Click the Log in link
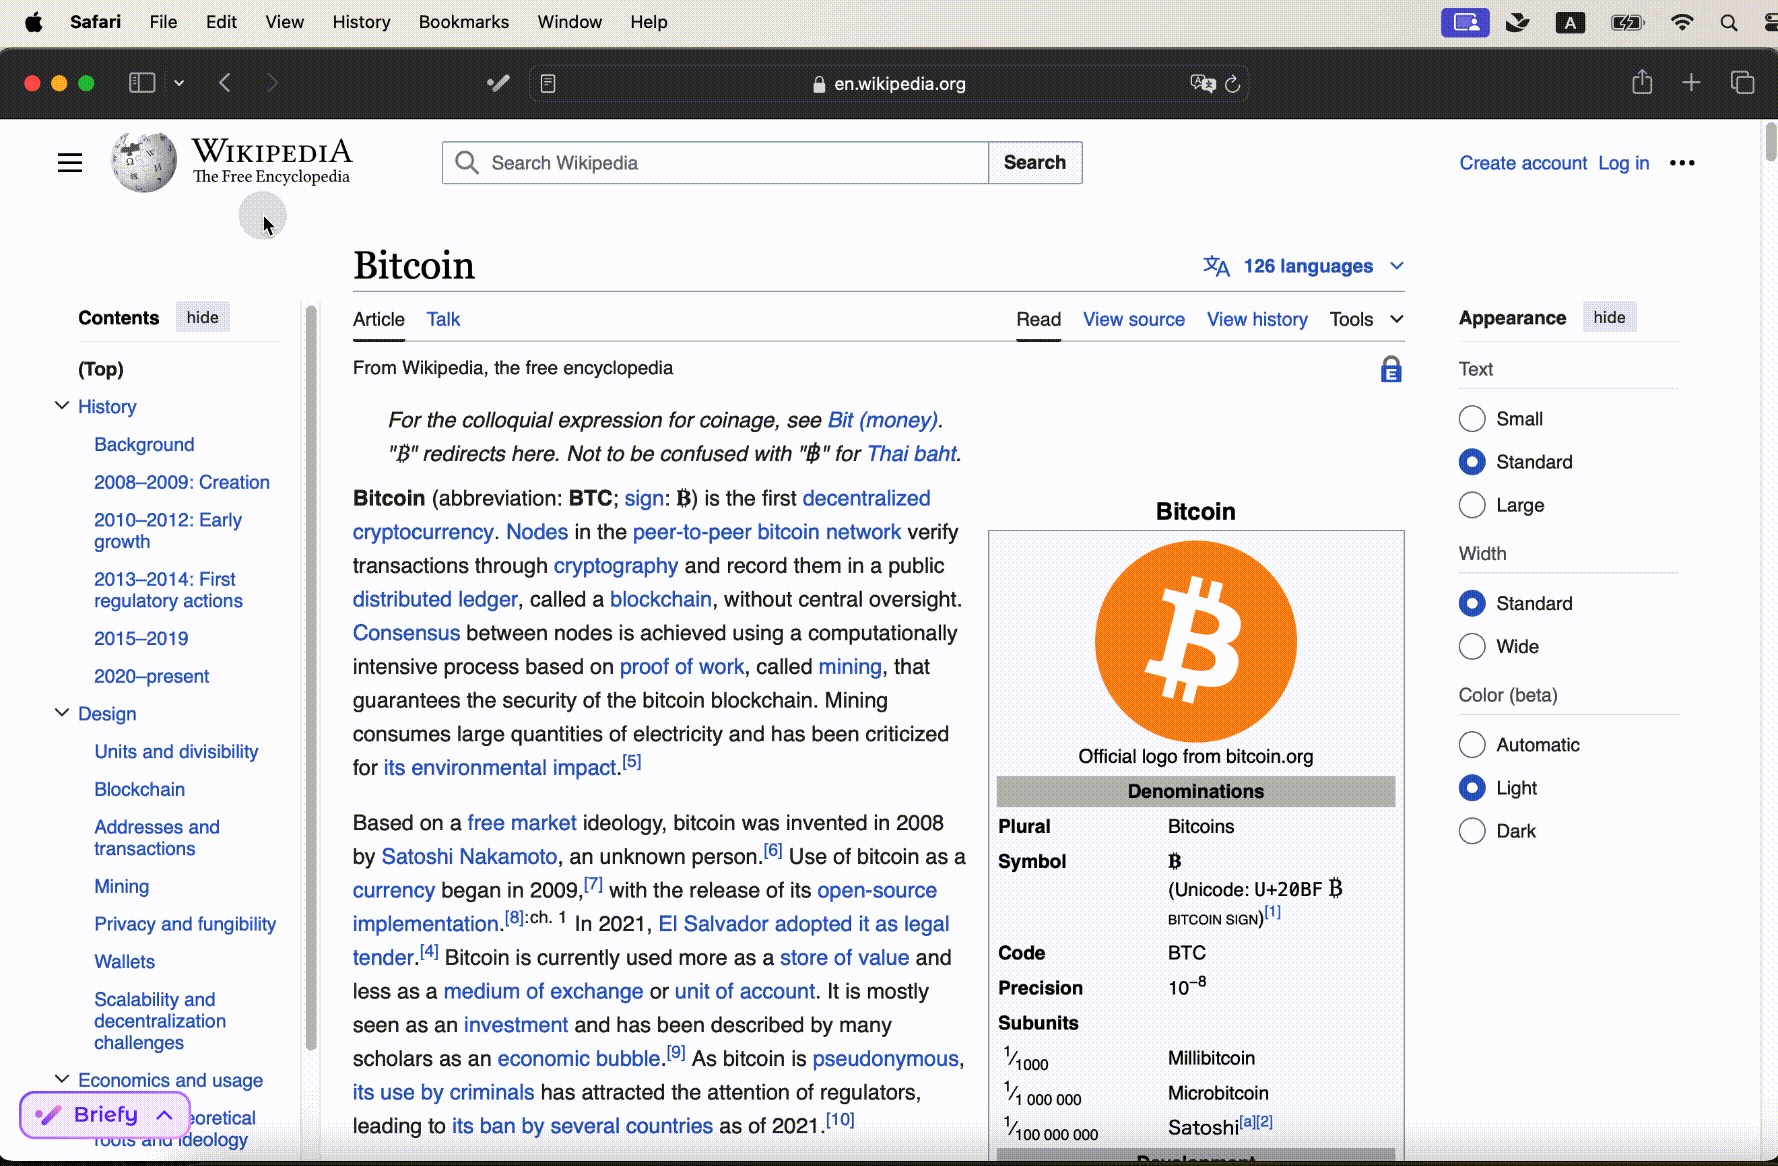Screen dimensions: 1778x1166 click(1623, 163)
